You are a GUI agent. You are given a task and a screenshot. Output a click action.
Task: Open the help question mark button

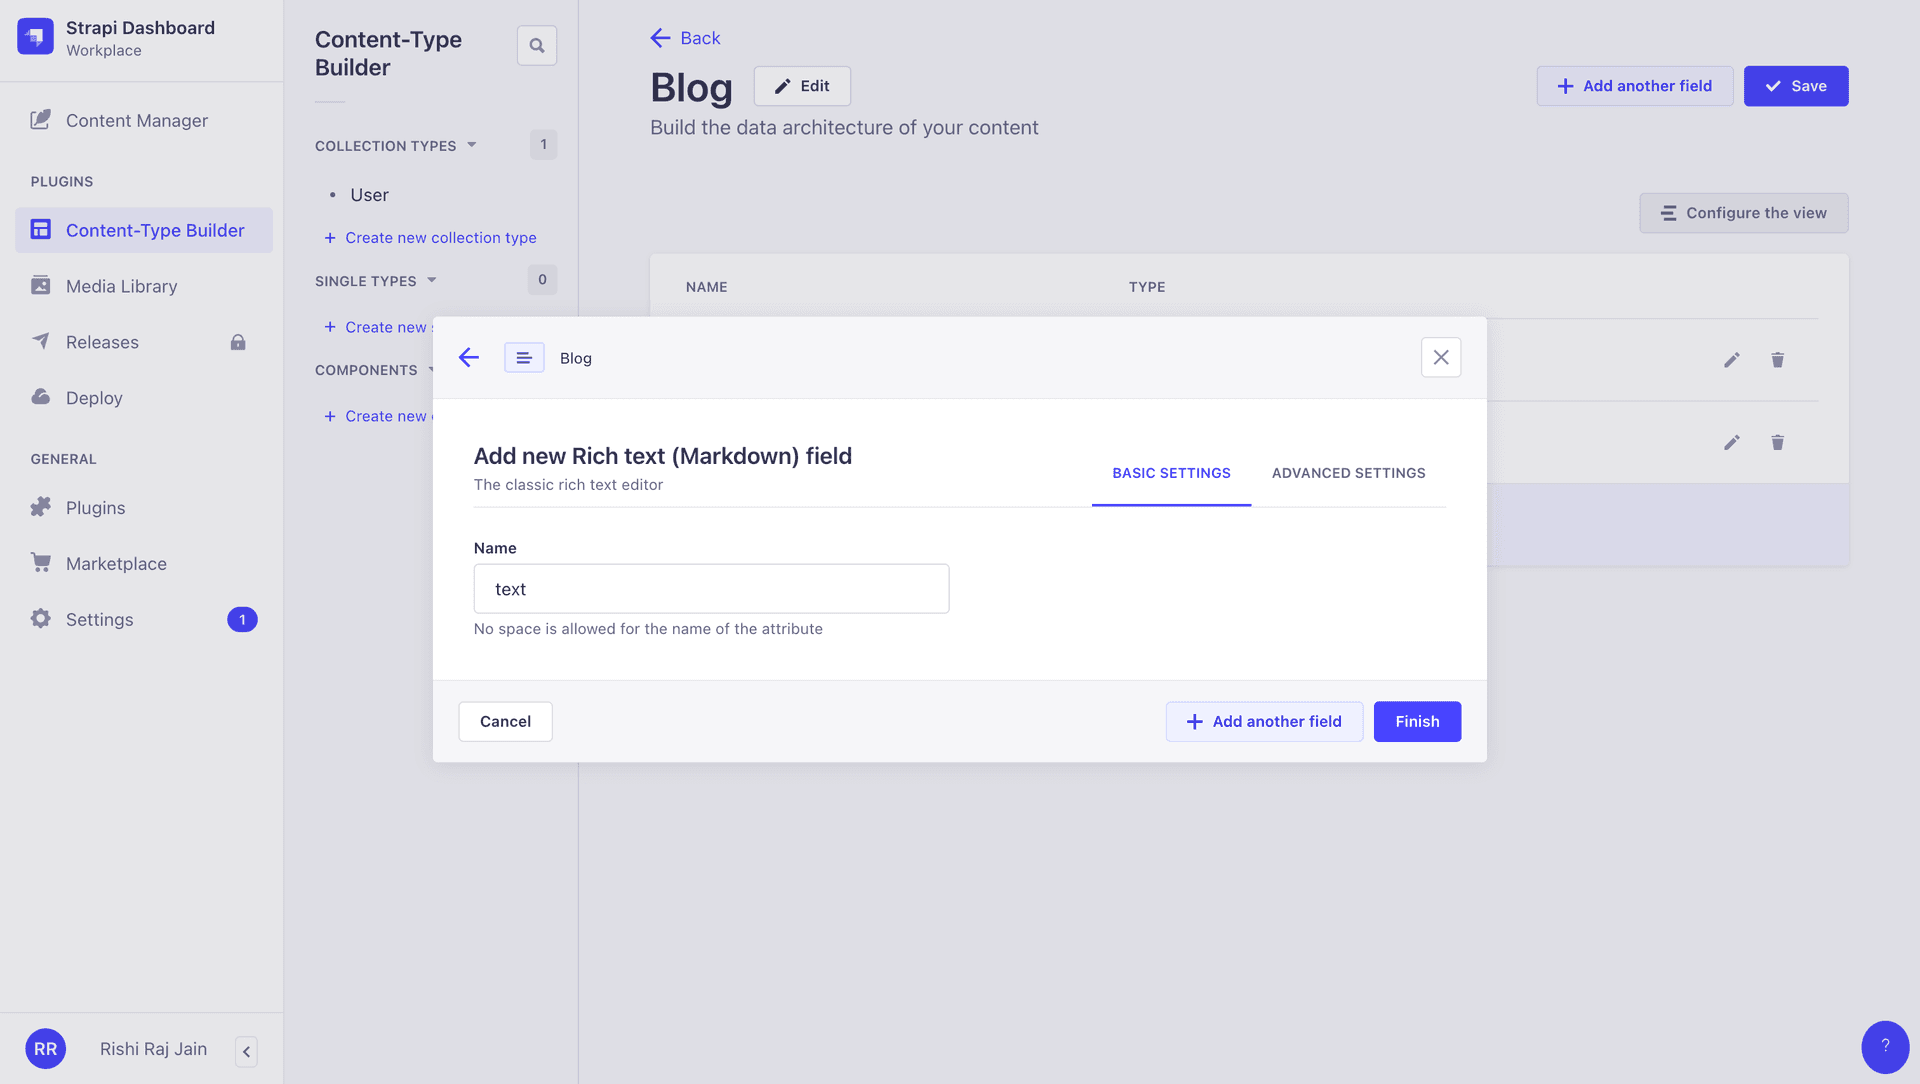click(1884, 1046)
